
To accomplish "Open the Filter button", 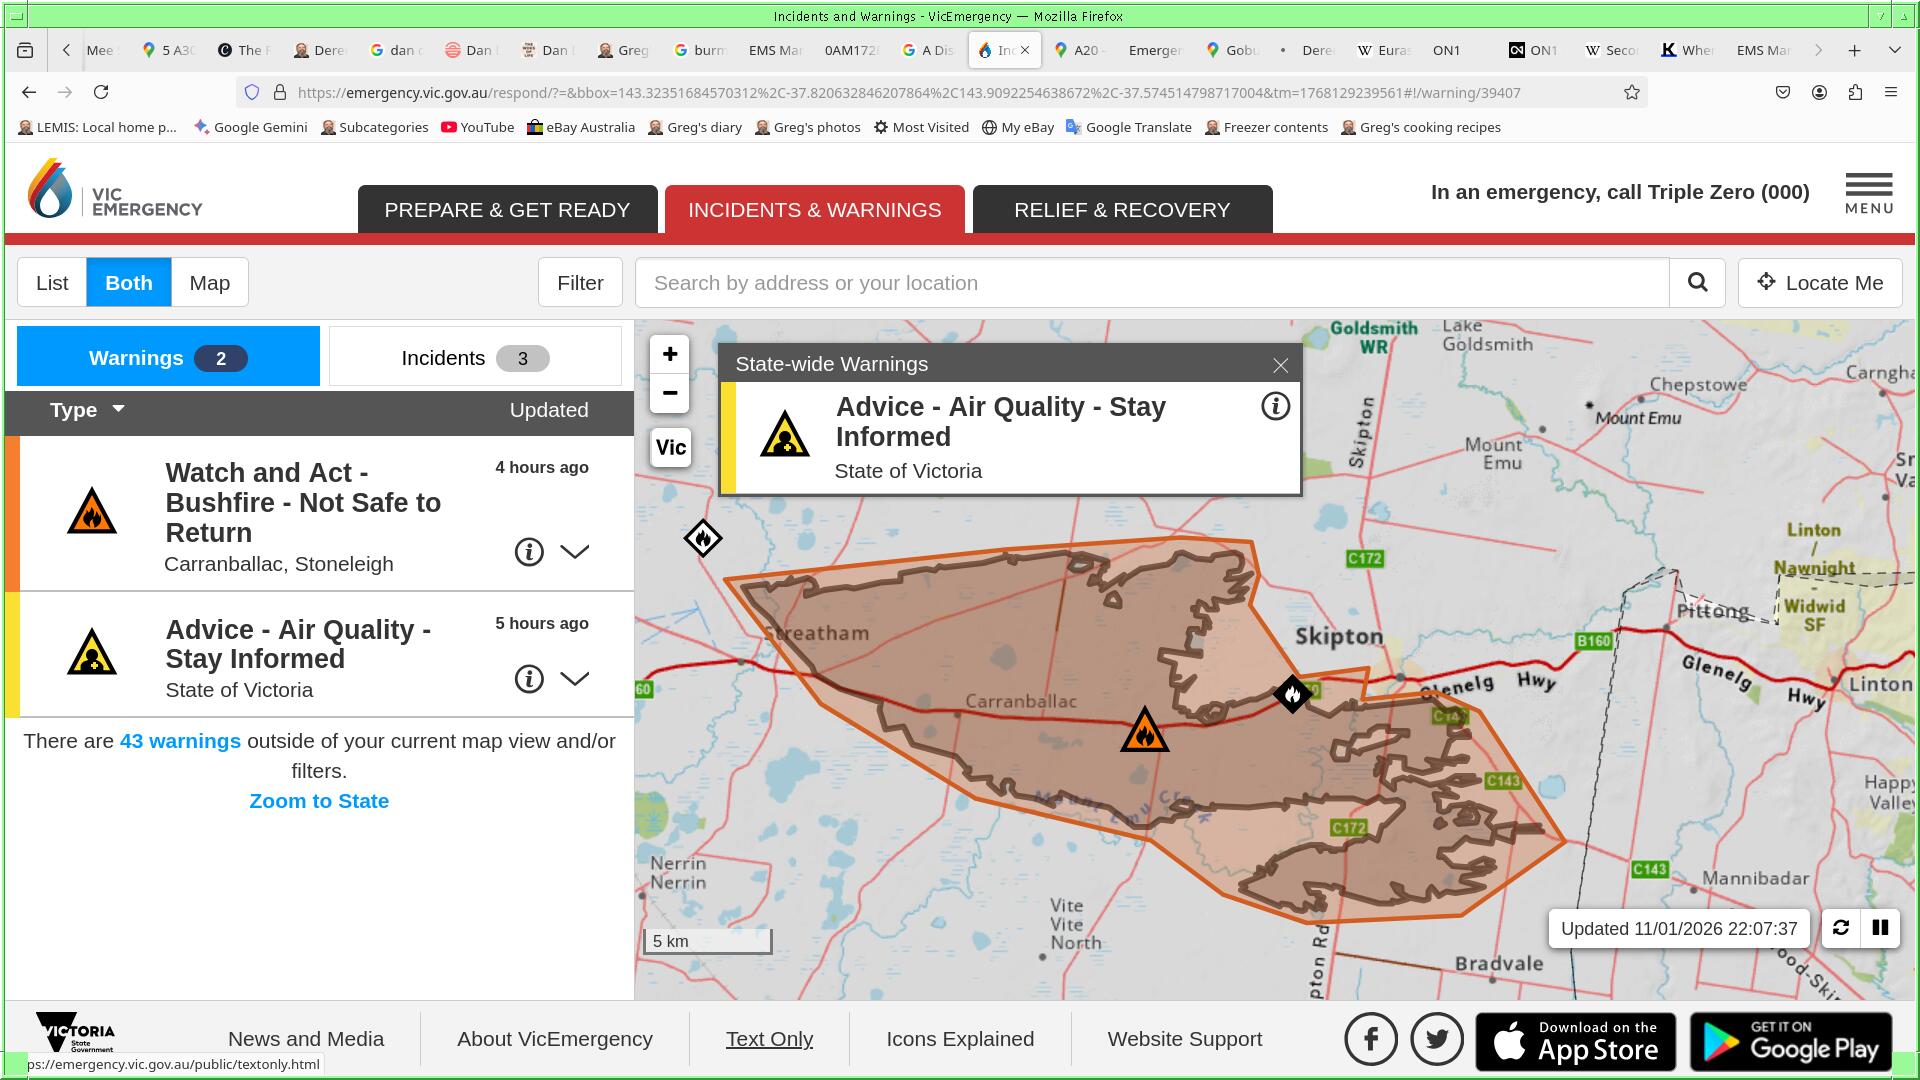I will [580, 283].
